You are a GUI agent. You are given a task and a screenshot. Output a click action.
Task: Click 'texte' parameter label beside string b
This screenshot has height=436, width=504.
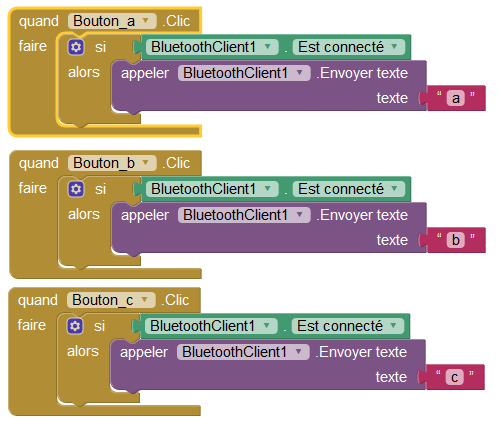(392, 240)
